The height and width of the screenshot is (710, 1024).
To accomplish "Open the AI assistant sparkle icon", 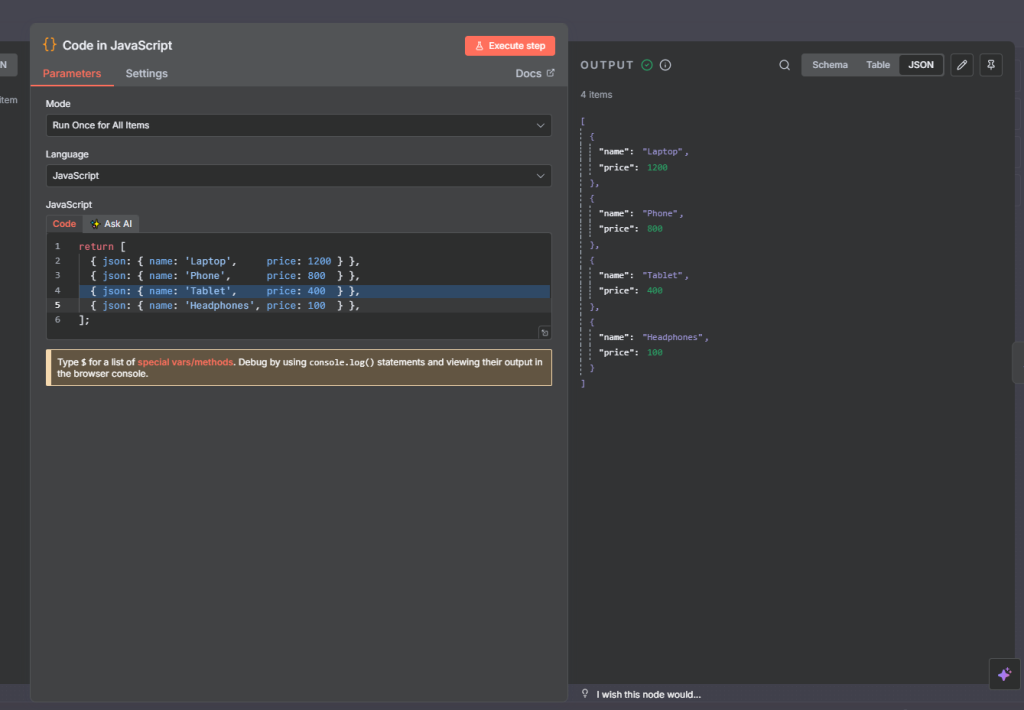I will coord(1004,674).
